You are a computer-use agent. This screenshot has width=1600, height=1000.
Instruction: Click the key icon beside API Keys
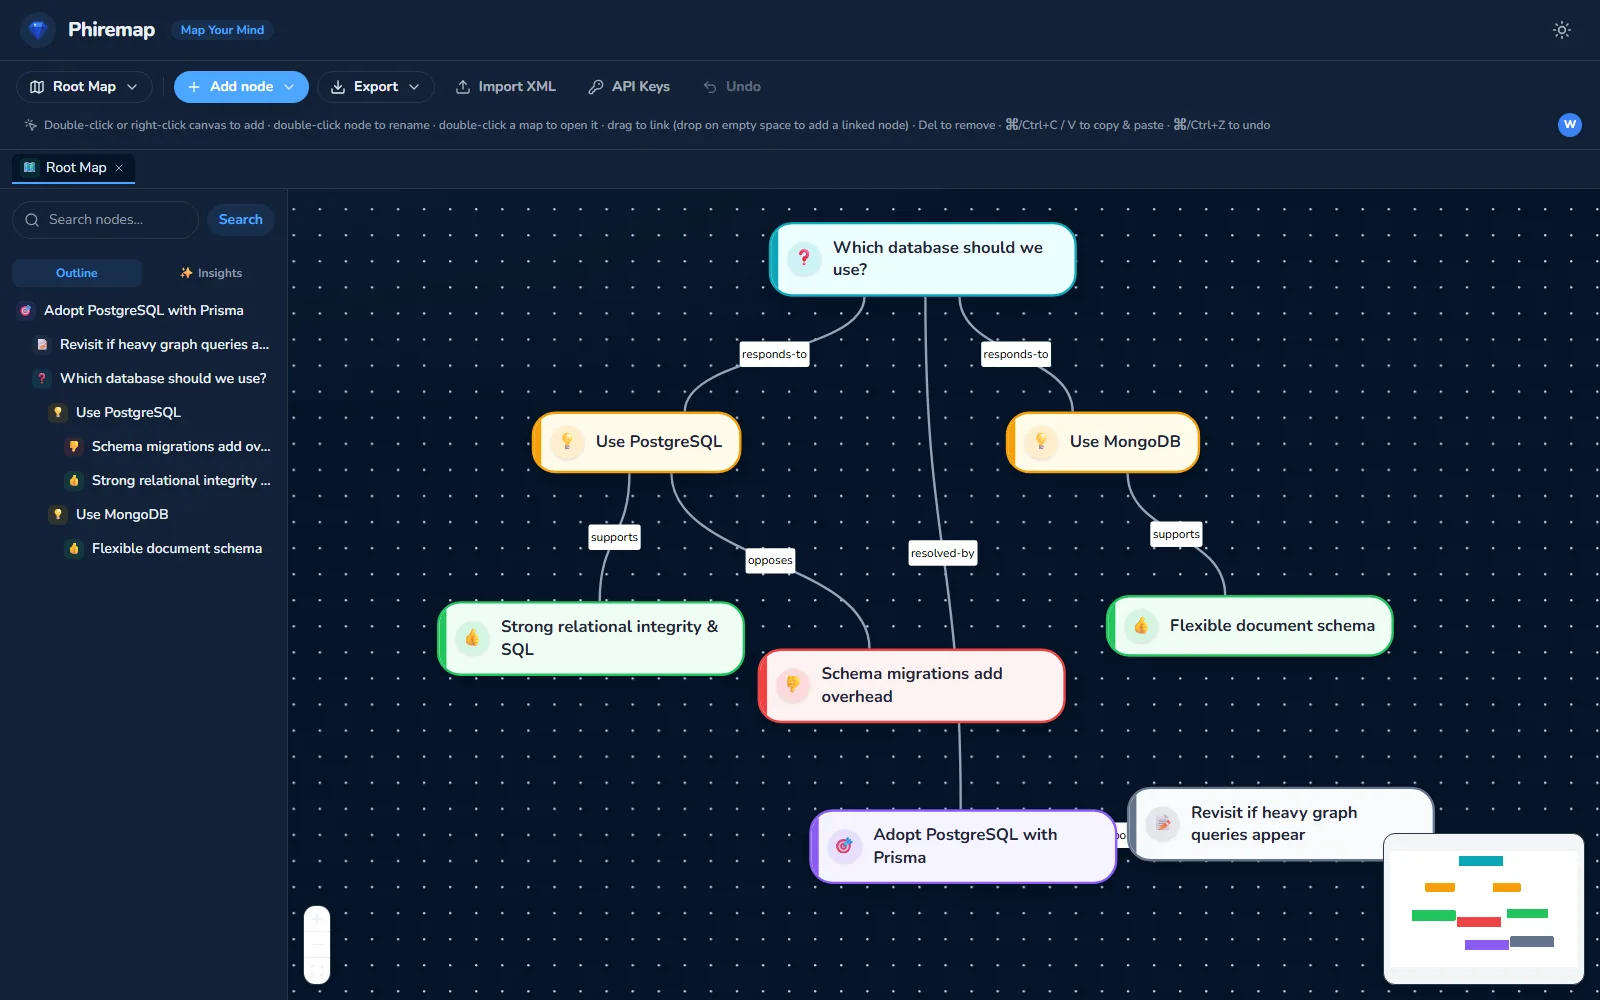click(596, 87)
